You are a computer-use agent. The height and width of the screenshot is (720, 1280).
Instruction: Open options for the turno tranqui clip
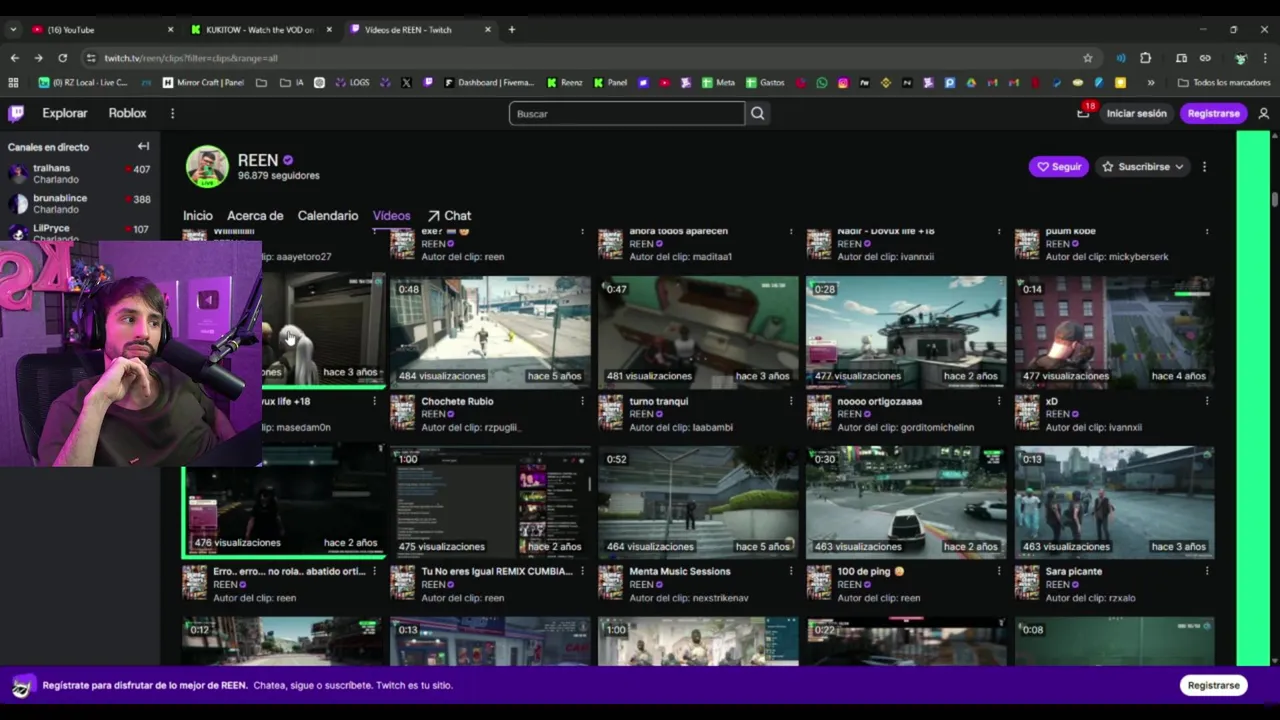(x=790, y=401)
